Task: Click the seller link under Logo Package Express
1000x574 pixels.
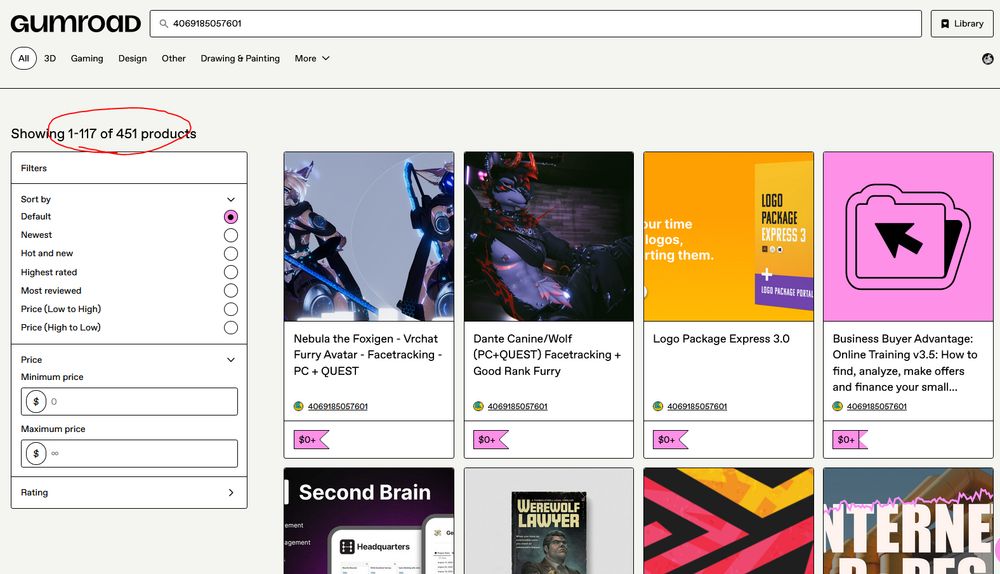Action: pos(697,406)
